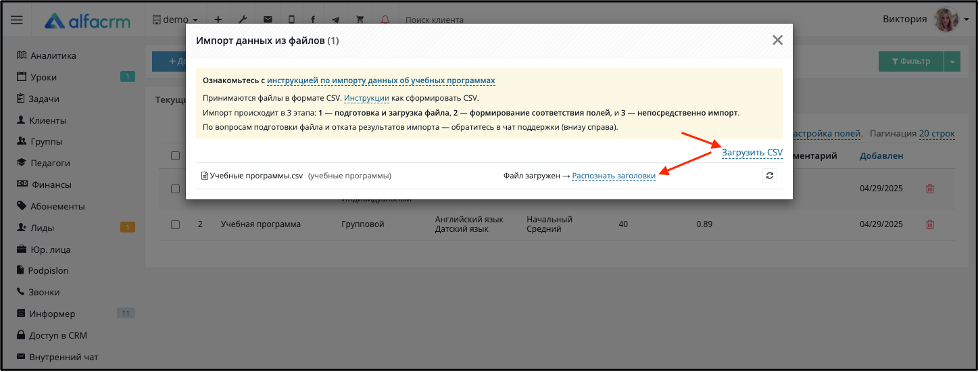Open the import instructions link for учебных программах
This screenshot has width=979, height=372.
tap(381, 81)
